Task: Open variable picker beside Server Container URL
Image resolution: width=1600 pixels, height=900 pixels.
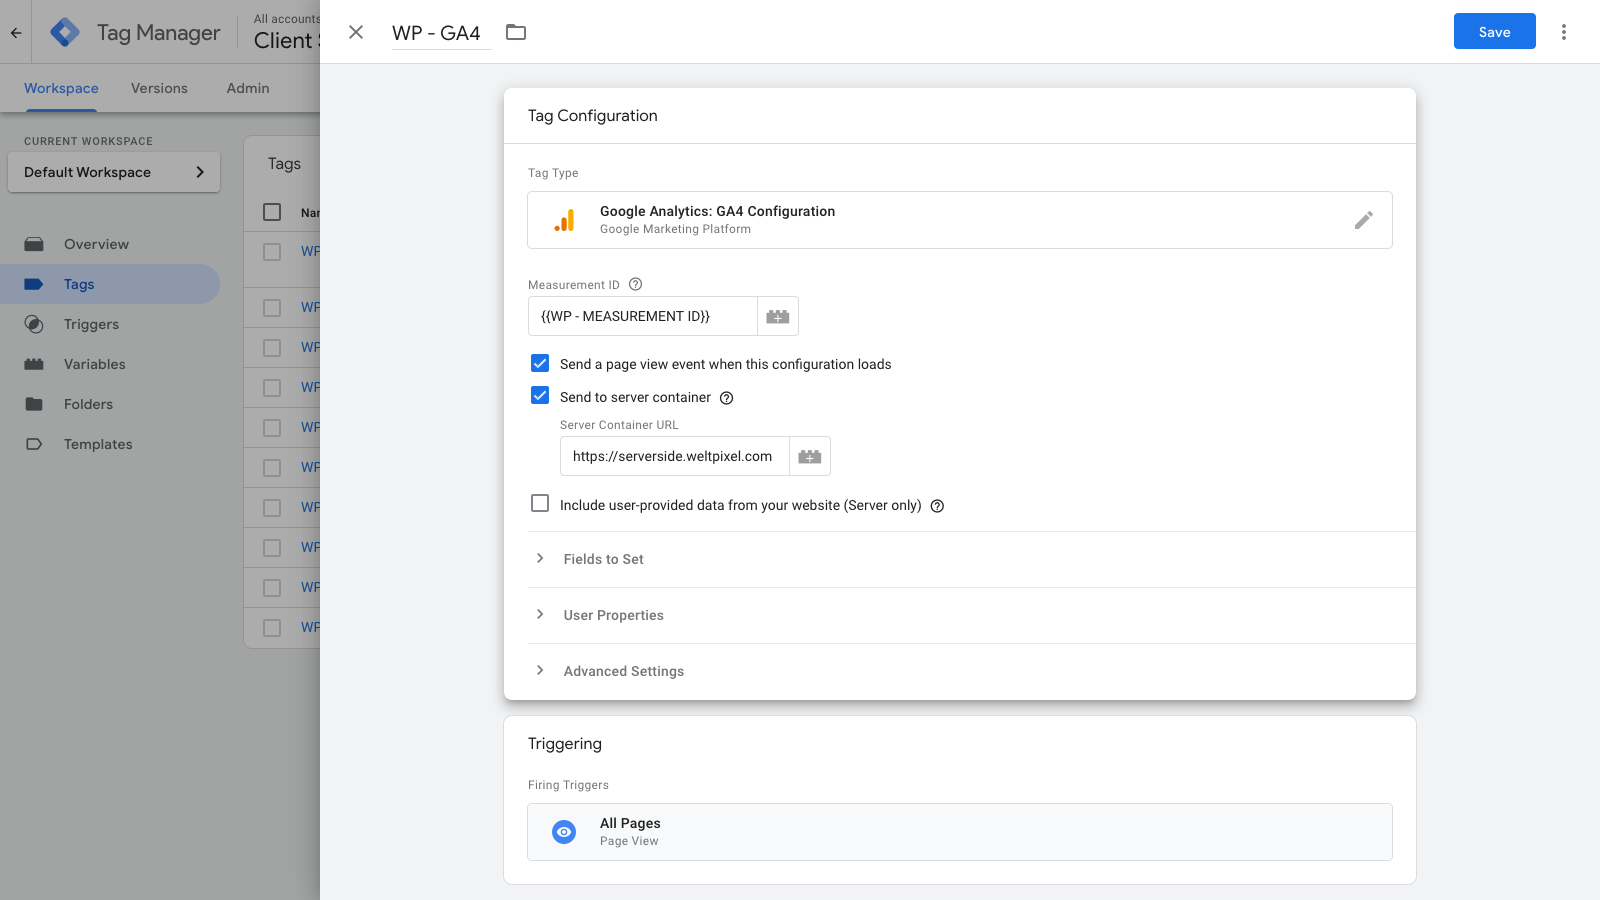Action: (x=809, y=456)
